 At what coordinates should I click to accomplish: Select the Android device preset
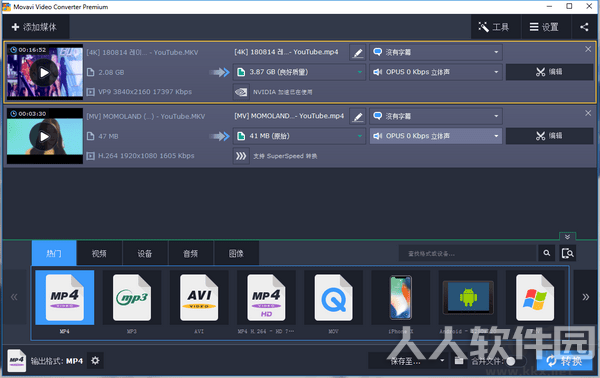tap(468, 302)
